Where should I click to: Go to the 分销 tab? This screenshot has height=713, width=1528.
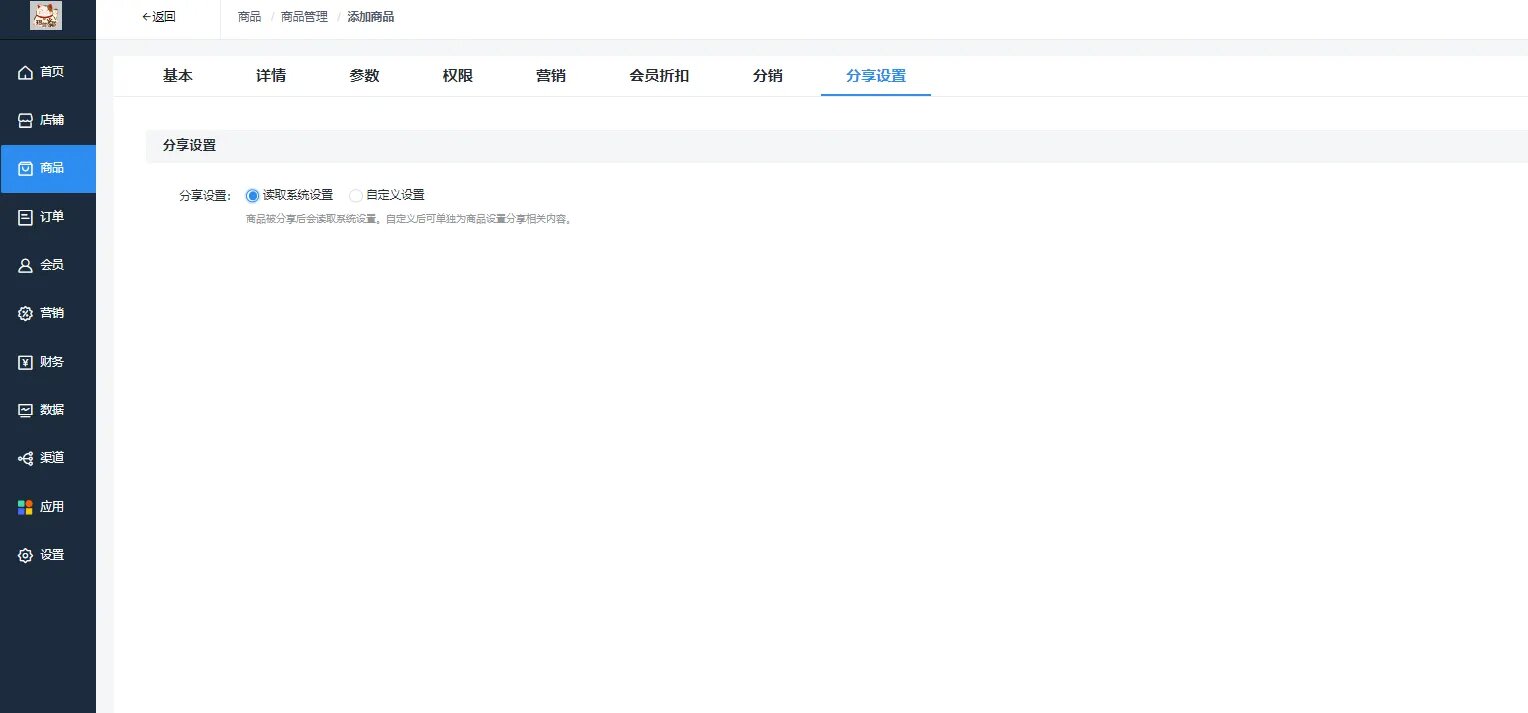(x=768, y=76)
